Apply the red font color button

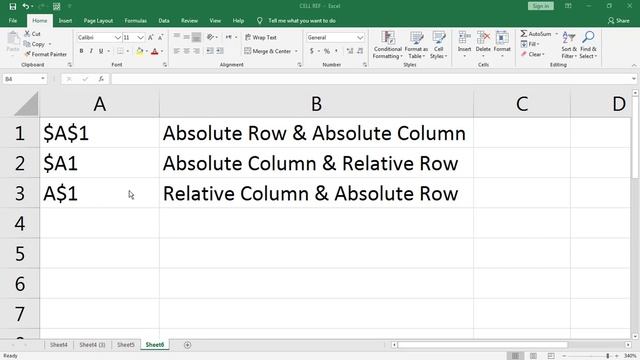155,51
